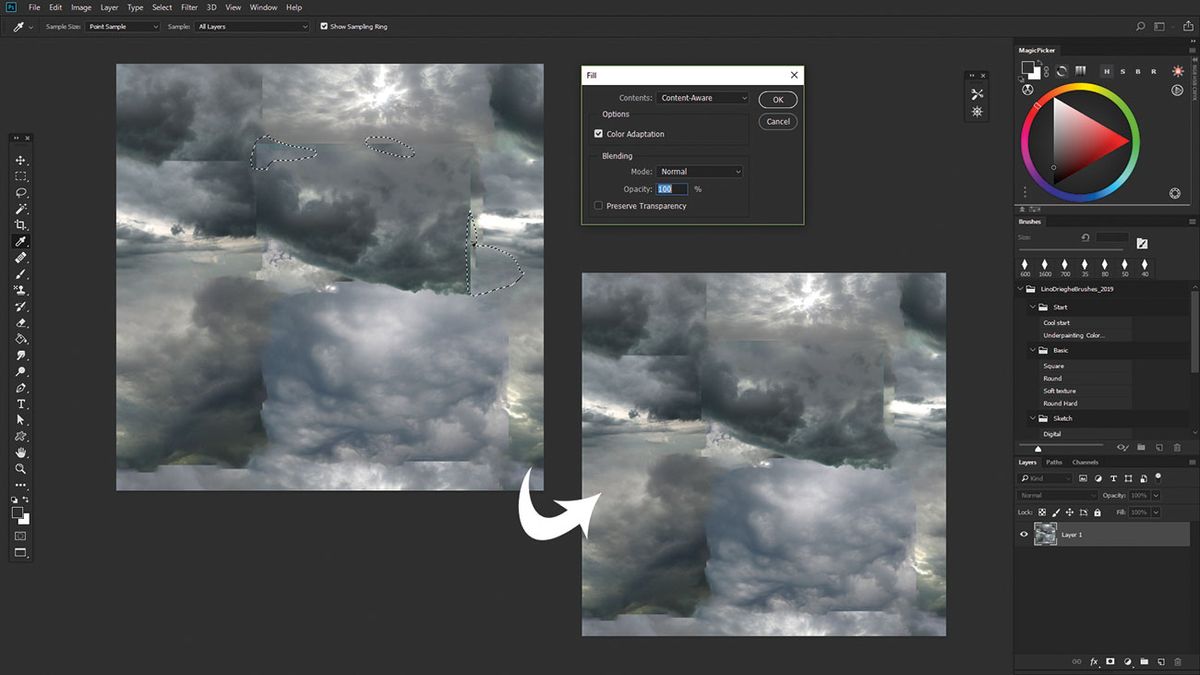
Task: Uncheck Color Adaptation in Fill dialog
Action: pyautogui.click(x=598, y=133)
